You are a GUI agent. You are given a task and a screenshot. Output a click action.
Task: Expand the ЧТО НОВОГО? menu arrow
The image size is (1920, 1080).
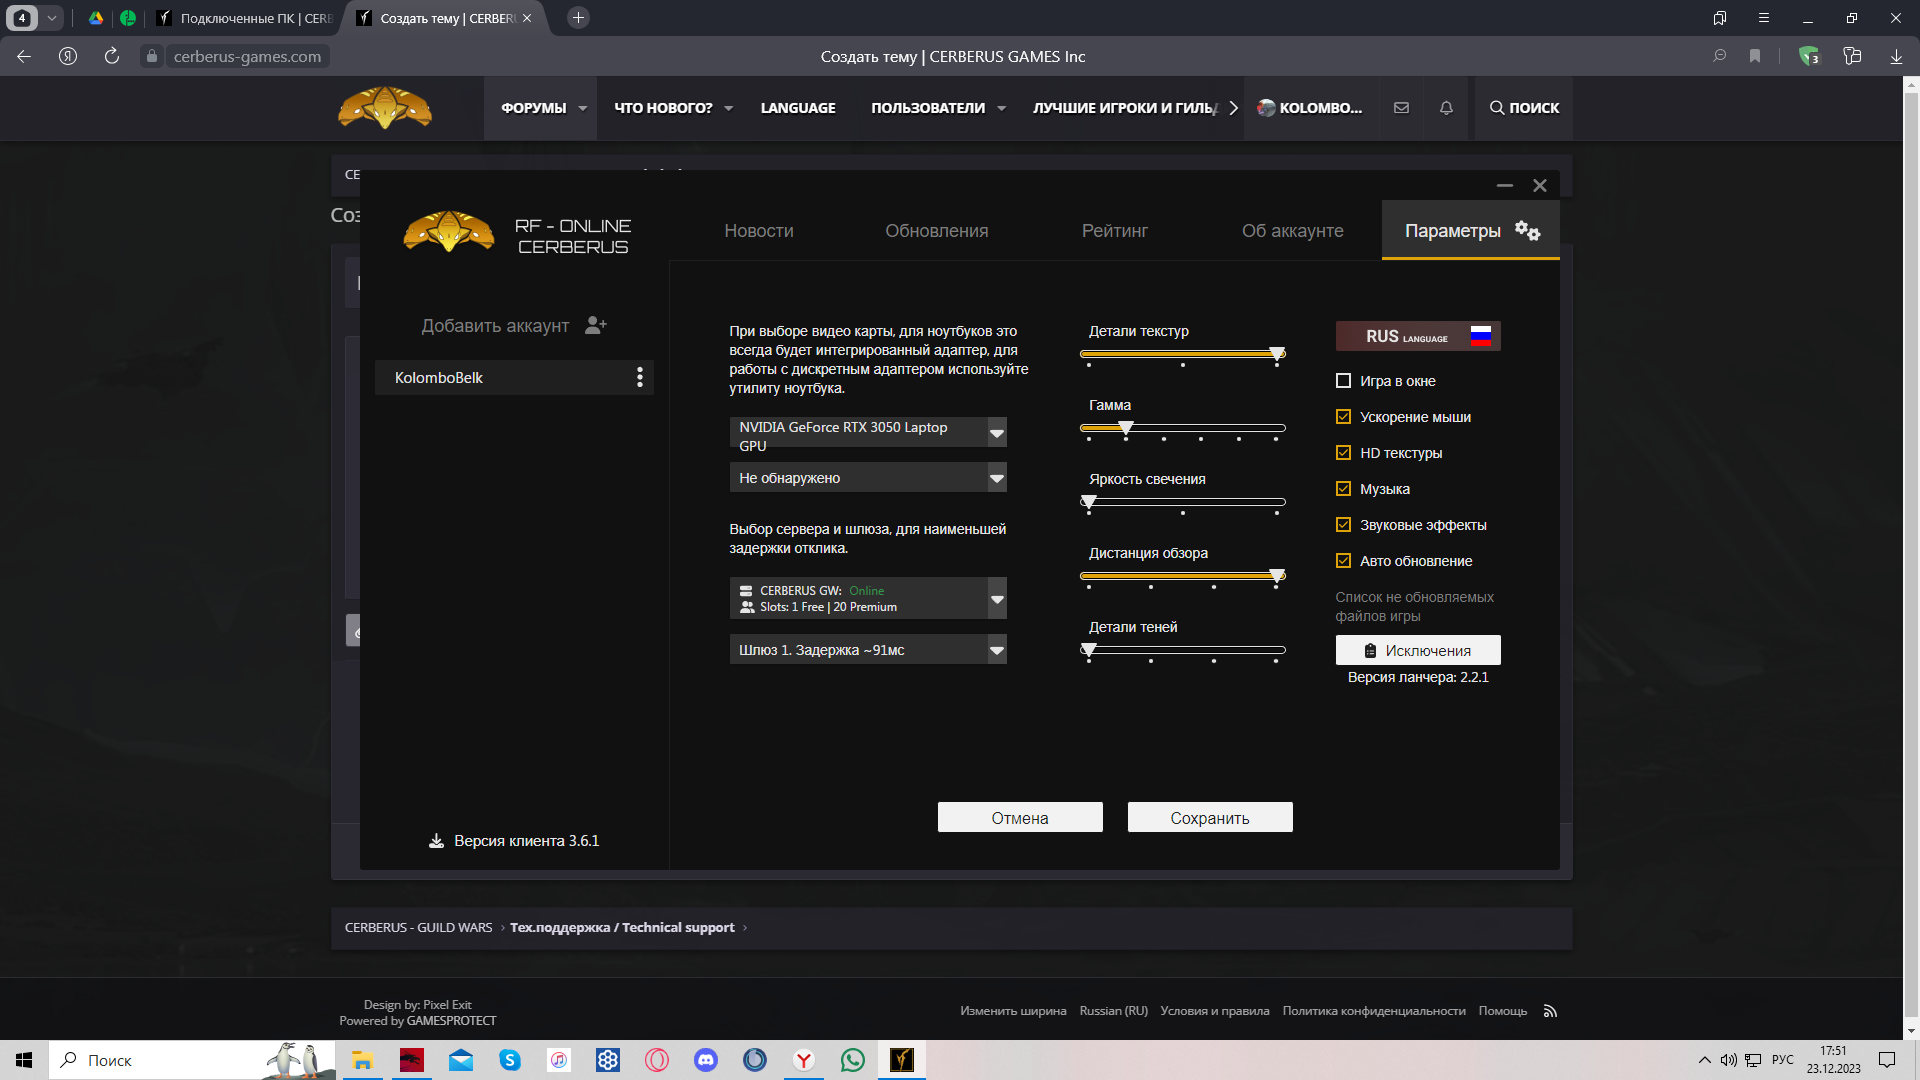point(728,108)
